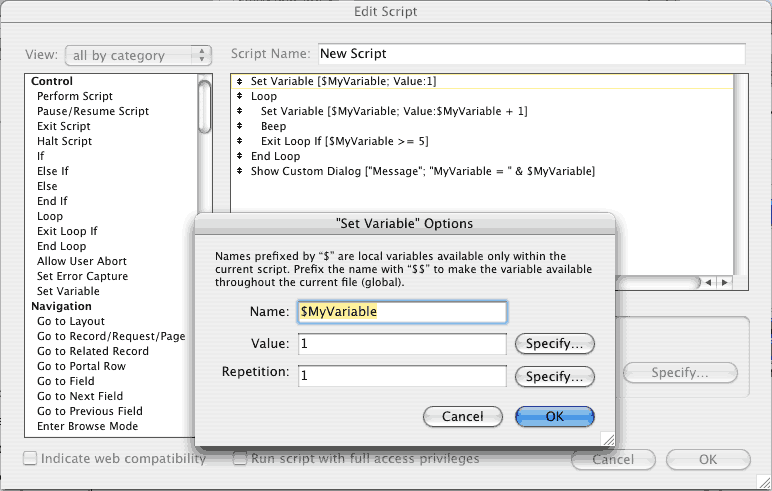Toggle Run script with full access privileges
The image size is (772, 491).
pos(240,458)
